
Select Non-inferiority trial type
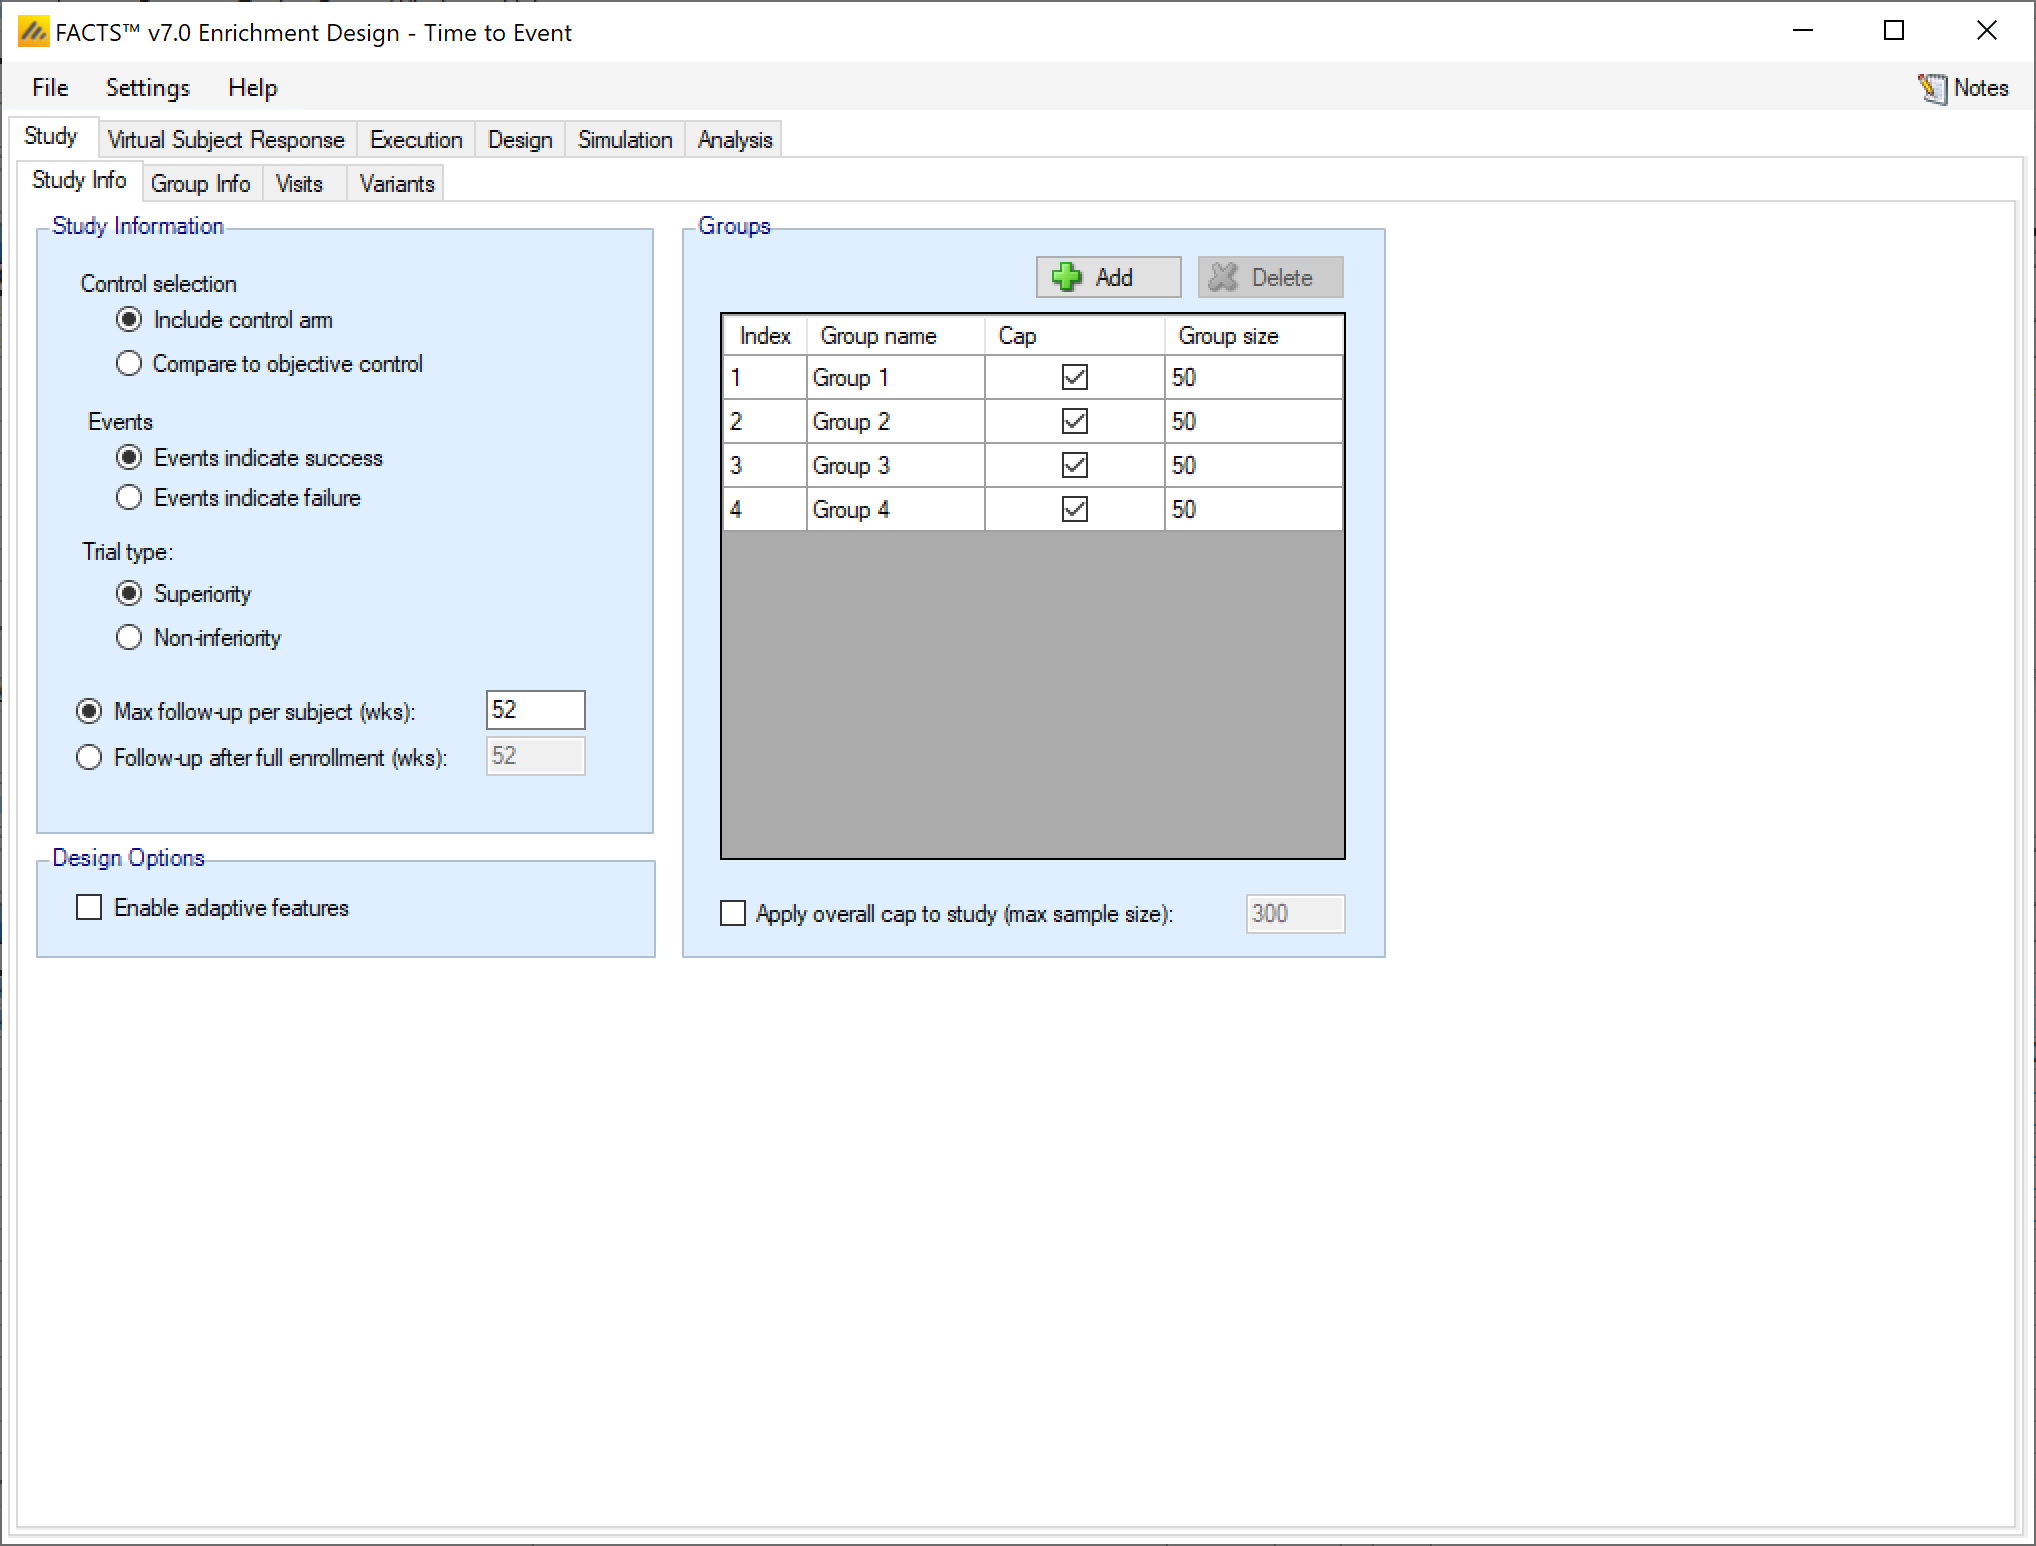pos(129,637)
